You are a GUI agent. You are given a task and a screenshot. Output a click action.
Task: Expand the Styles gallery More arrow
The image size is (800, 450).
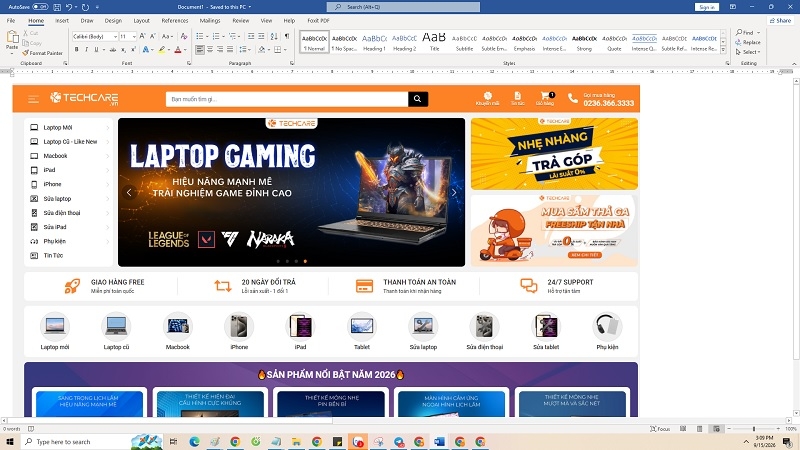tap(723, 50)
